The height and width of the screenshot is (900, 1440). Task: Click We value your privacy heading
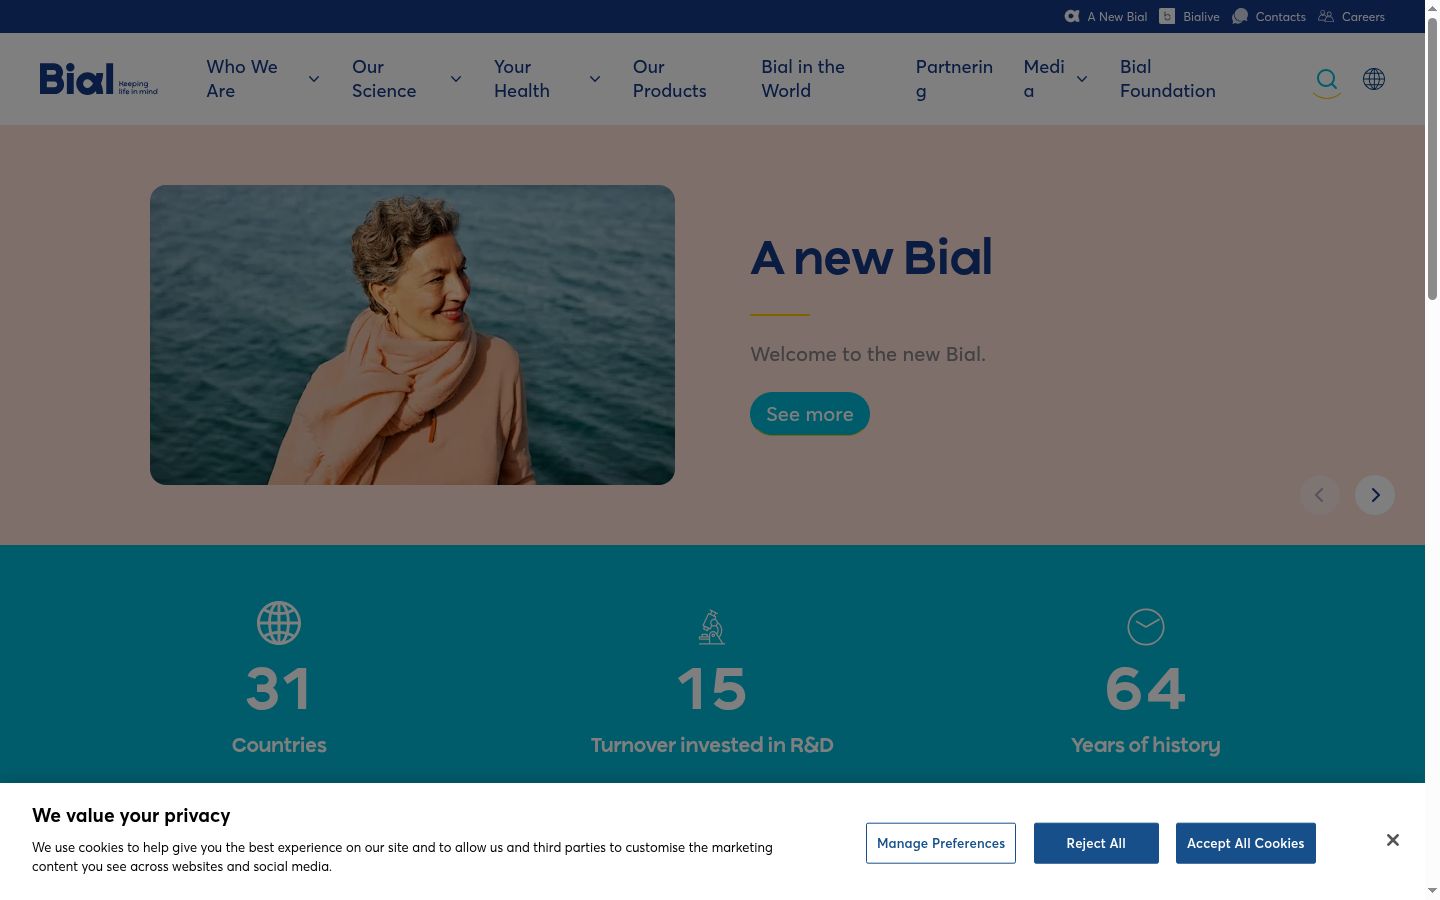coord(131,815)
